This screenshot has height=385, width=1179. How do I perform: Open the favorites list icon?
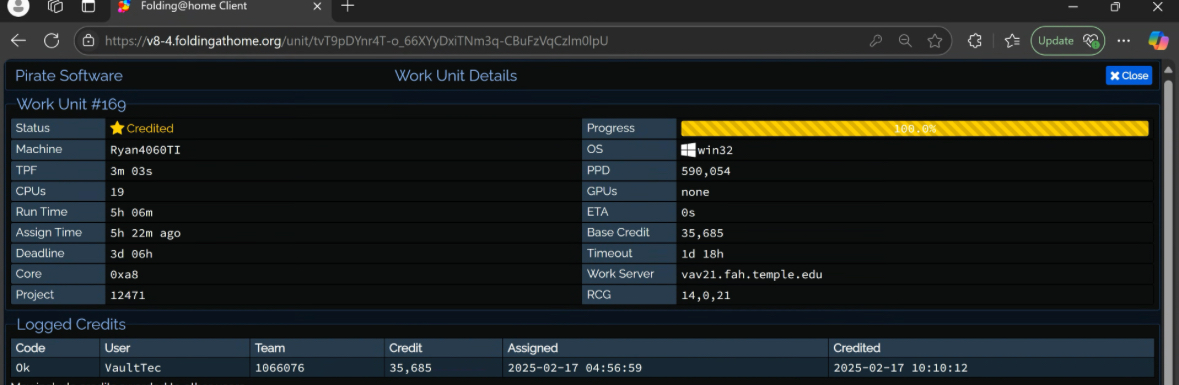click(1012, 41)
